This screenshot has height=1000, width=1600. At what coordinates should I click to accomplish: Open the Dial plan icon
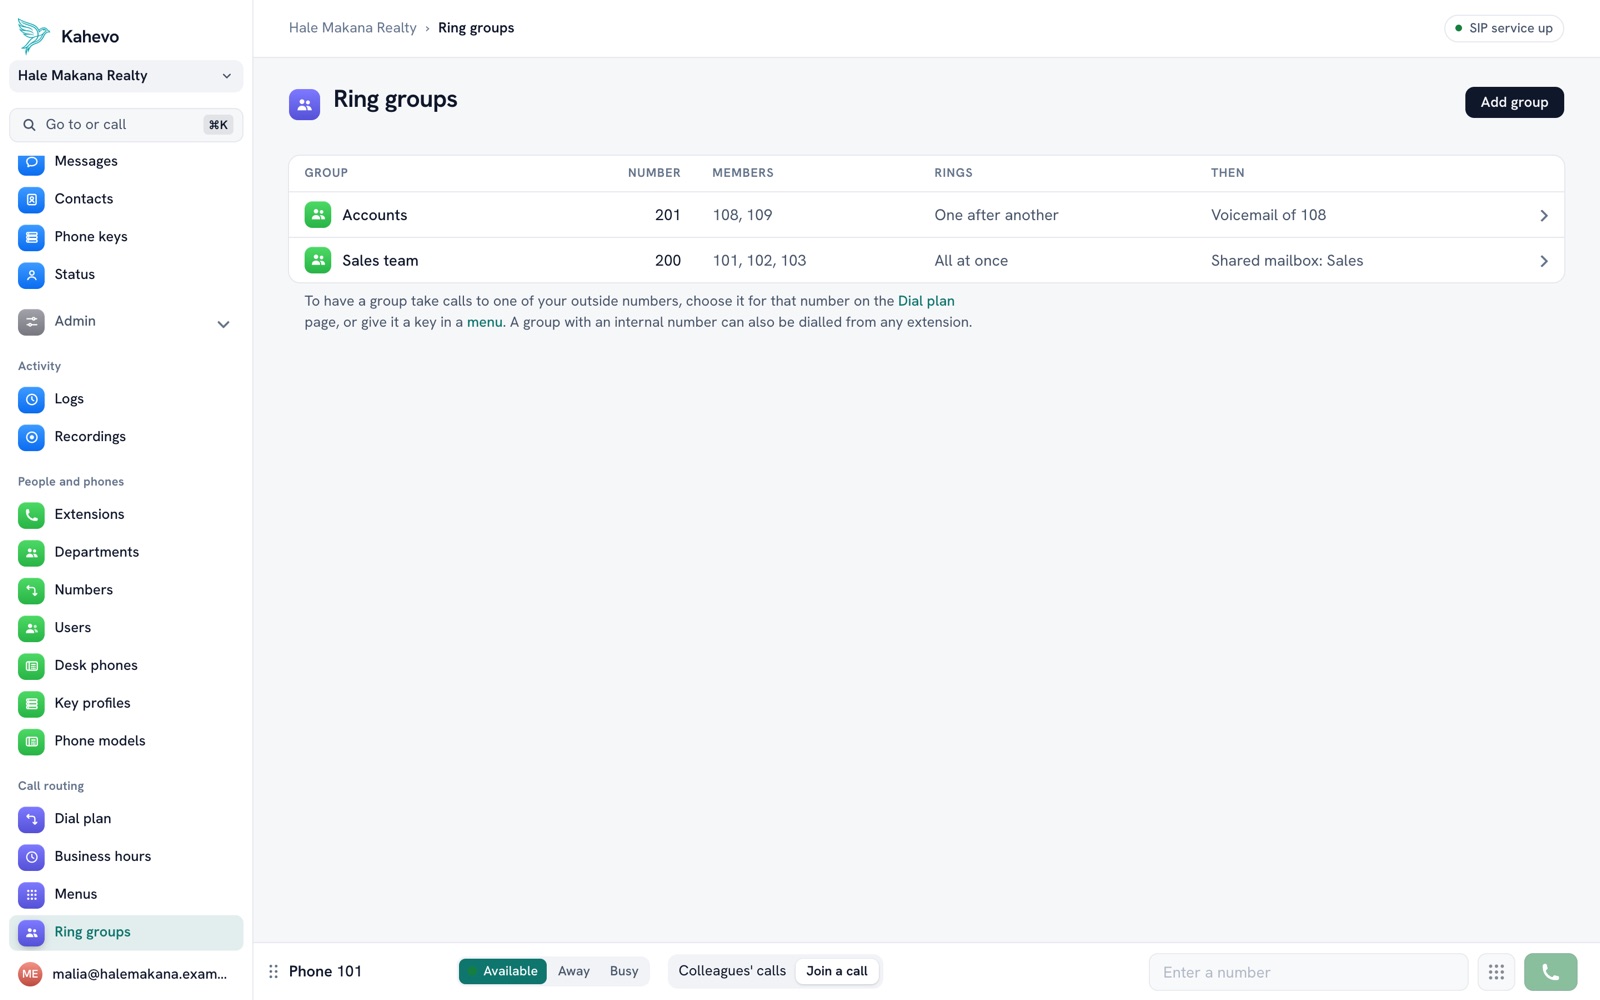tap(31, 819)
